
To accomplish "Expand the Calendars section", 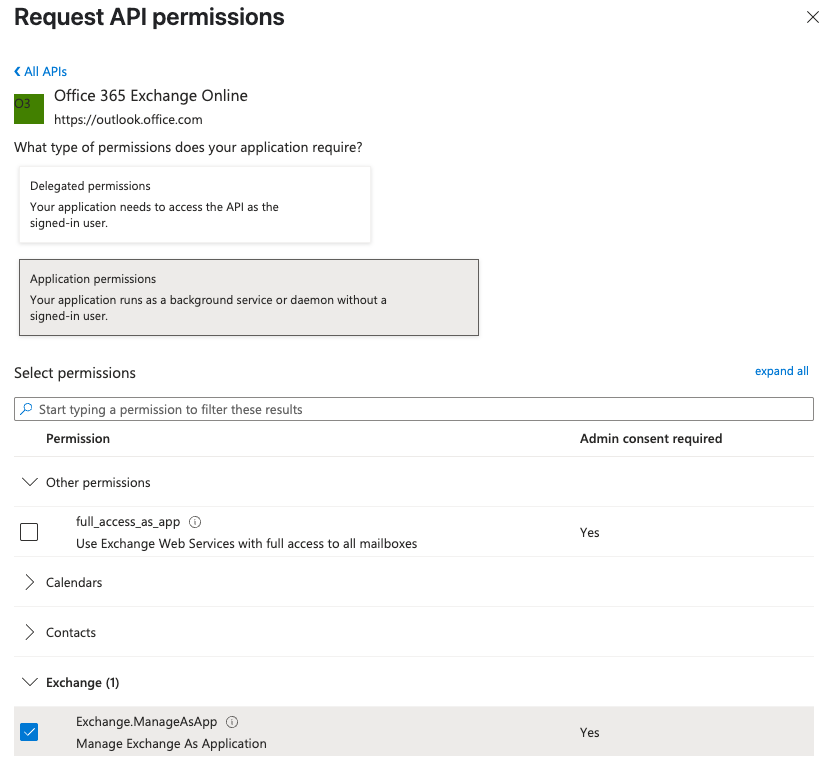I will [x=29, y=582].
